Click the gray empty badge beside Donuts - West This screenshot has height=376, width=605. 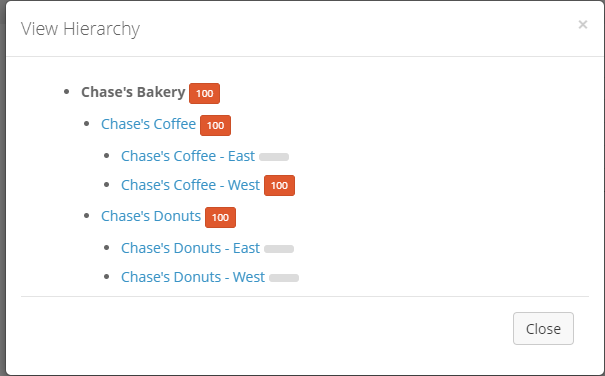284,278
